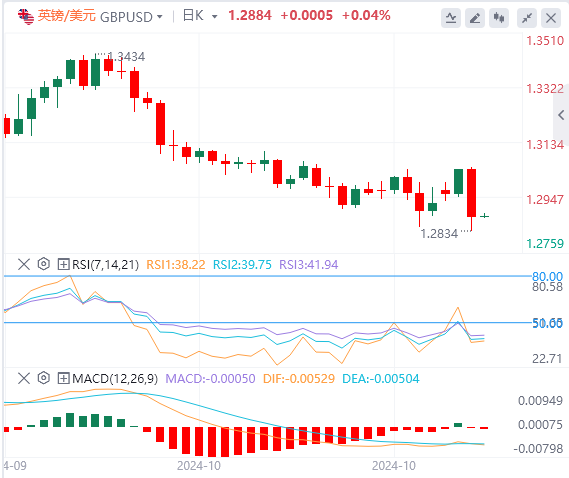
Task: Expand the right side panel arrow
Action: pos(561,115)
